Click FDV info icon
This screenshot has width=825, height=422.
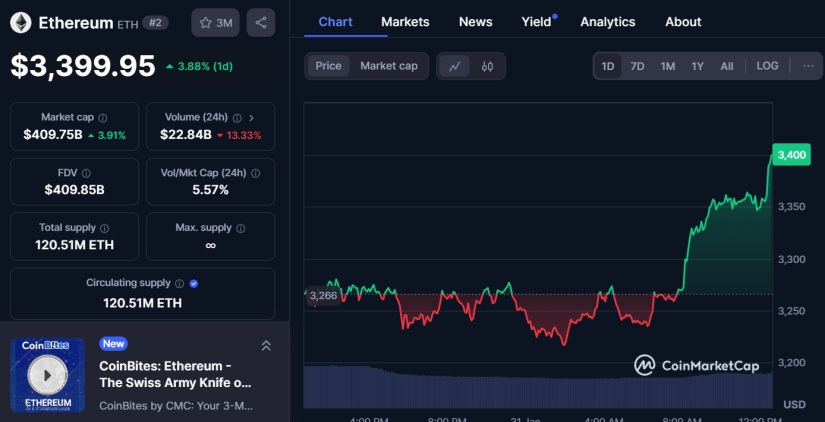[x=86, y=173]
